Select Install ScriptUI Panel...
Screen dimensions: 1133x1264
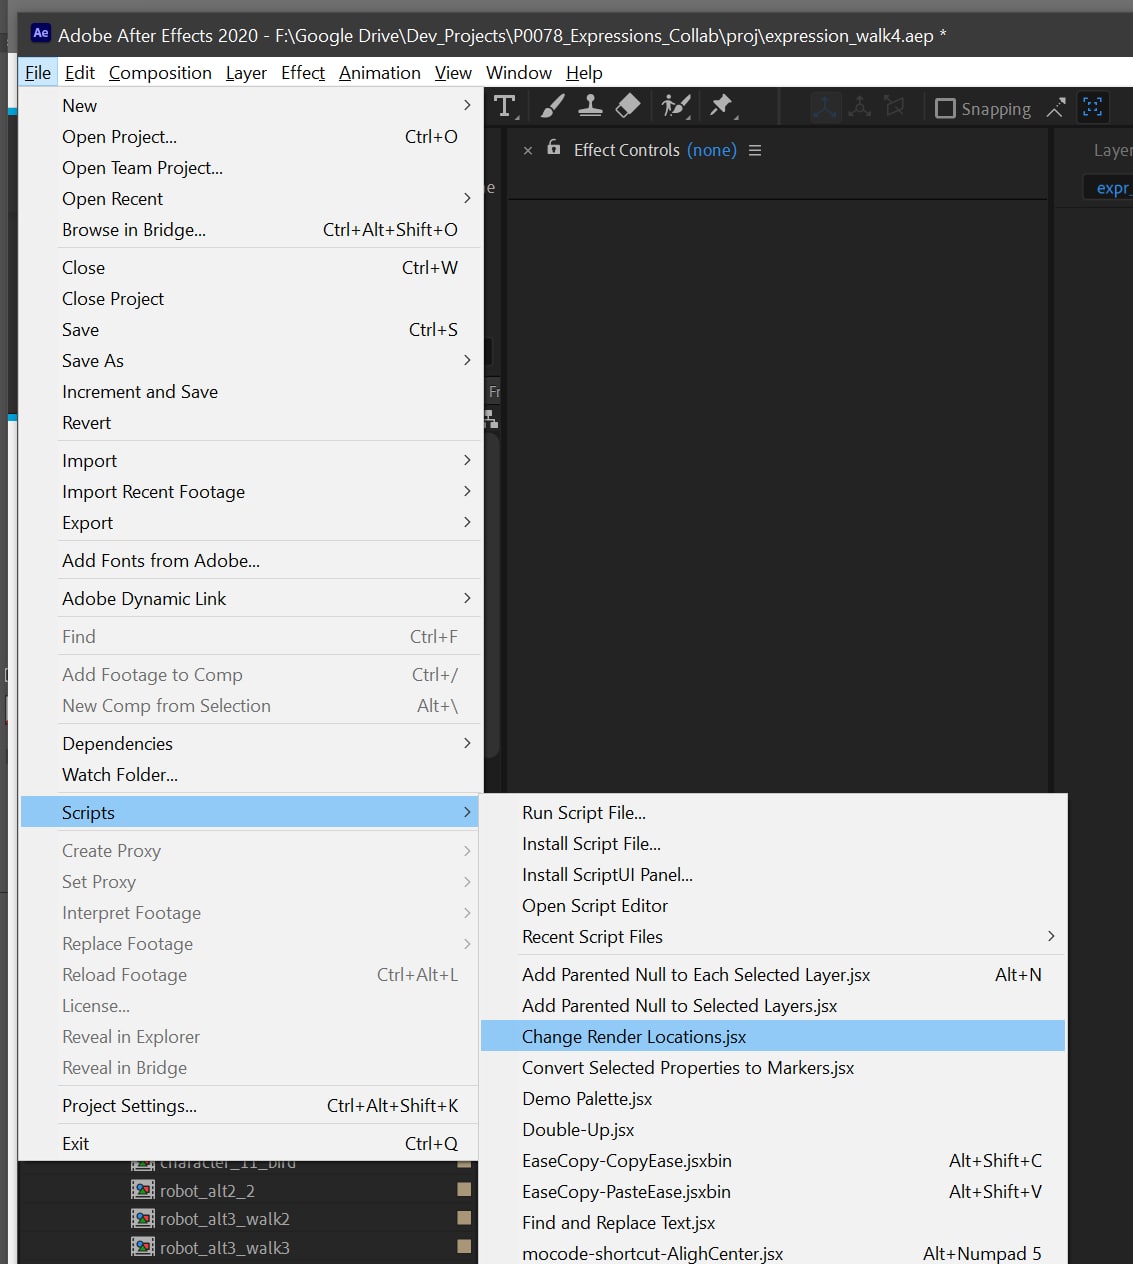[x=773, y=875]
